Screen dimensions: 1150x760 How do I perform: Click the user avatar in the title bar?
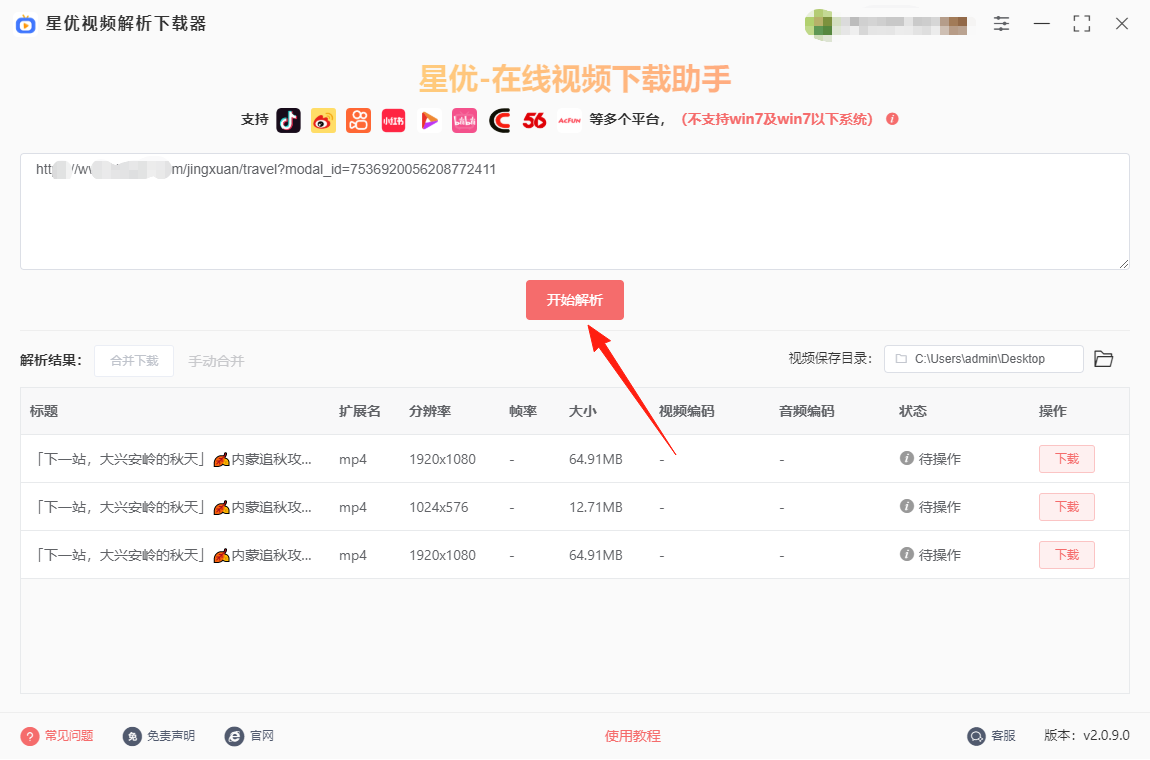[x=818, y=24]
